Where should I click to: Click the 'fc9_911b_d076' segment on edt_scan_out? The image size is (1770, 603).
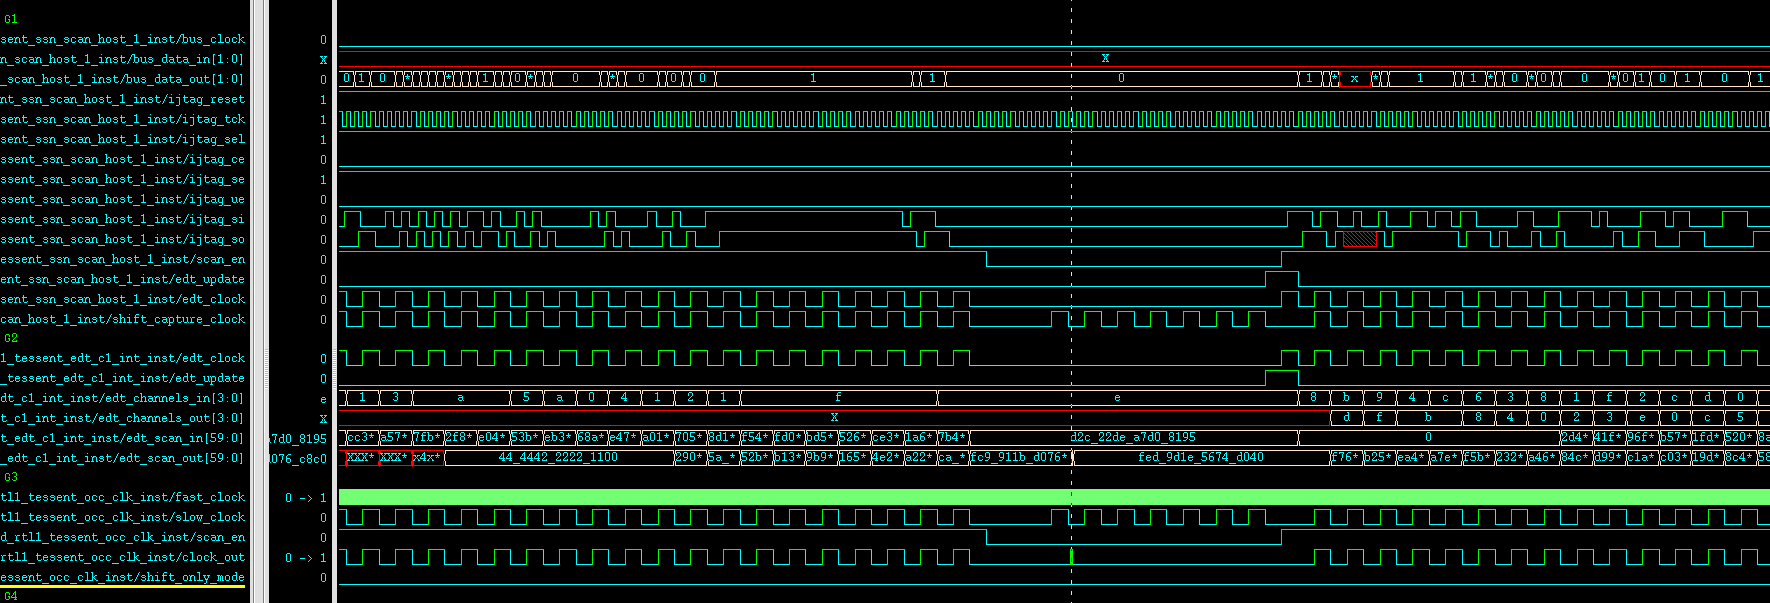click(1019, 457)
